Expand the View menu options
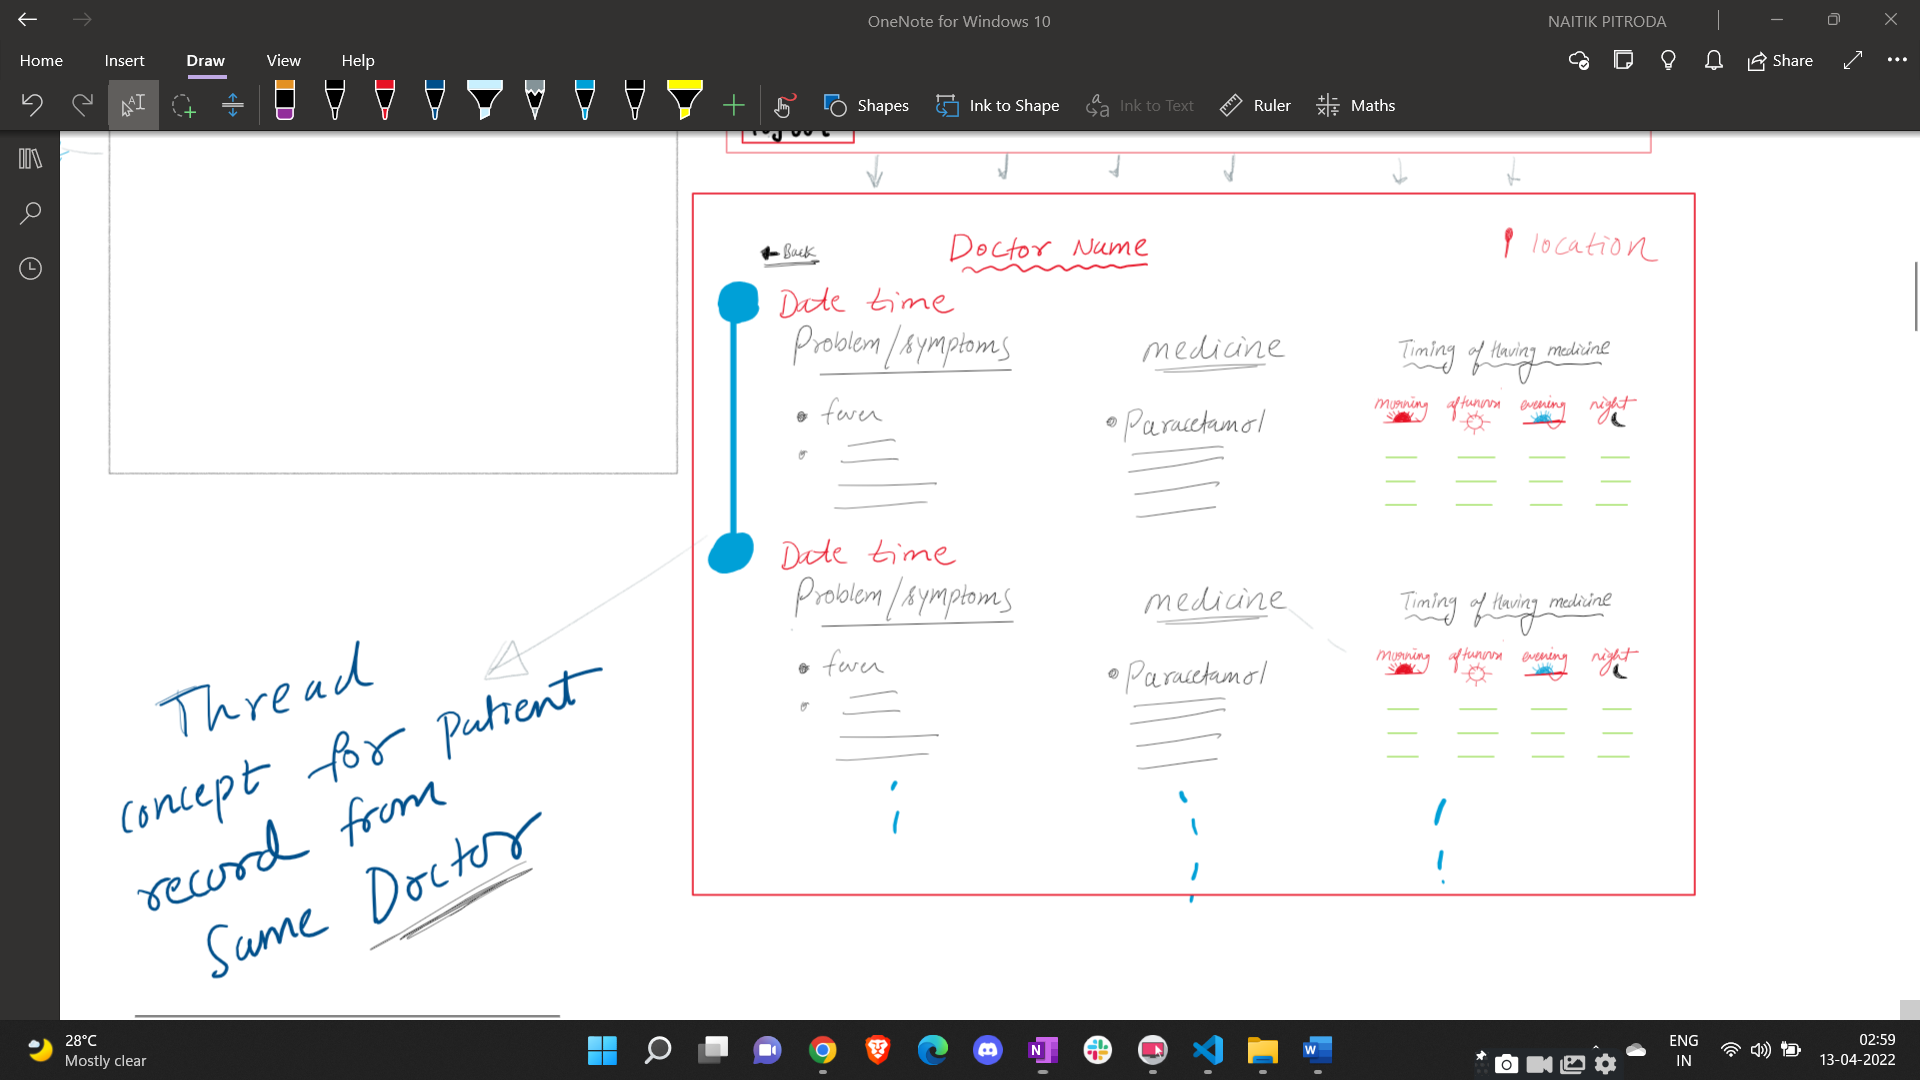 [284, 61]
